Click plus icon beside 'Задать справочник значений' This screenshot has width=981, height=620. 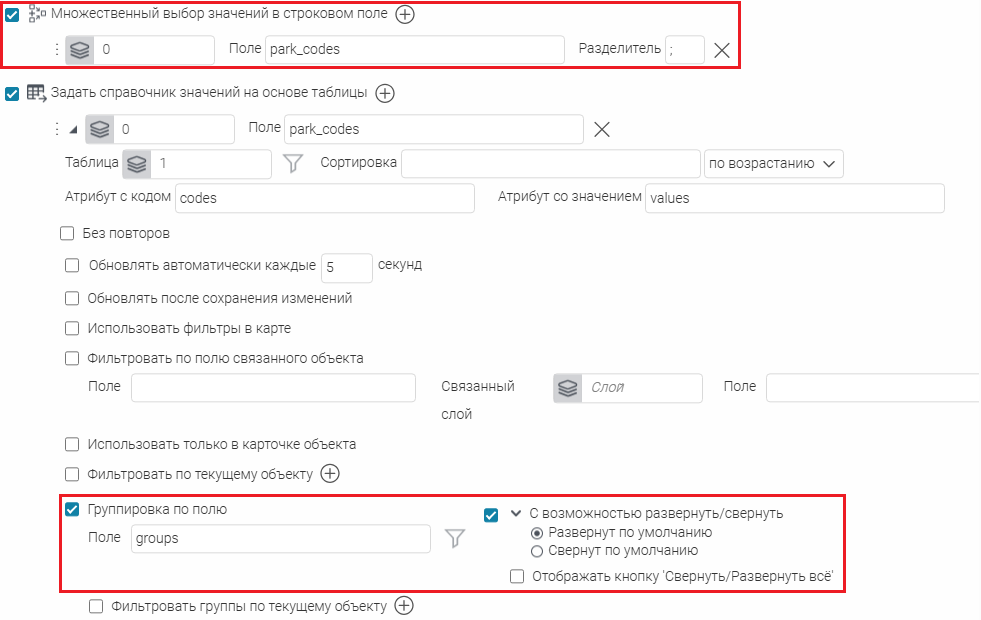click(385, 94)
